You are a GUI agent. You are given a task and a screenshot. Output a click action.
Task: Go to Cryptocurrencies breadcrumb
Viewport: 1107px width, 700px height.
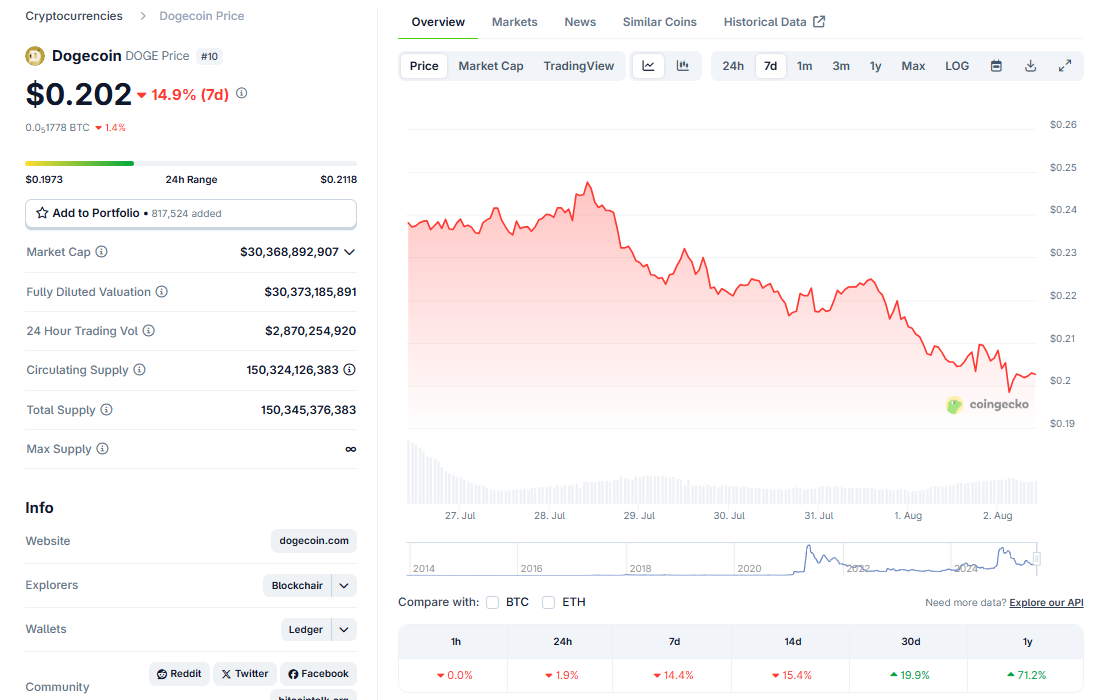pos(74,16)
